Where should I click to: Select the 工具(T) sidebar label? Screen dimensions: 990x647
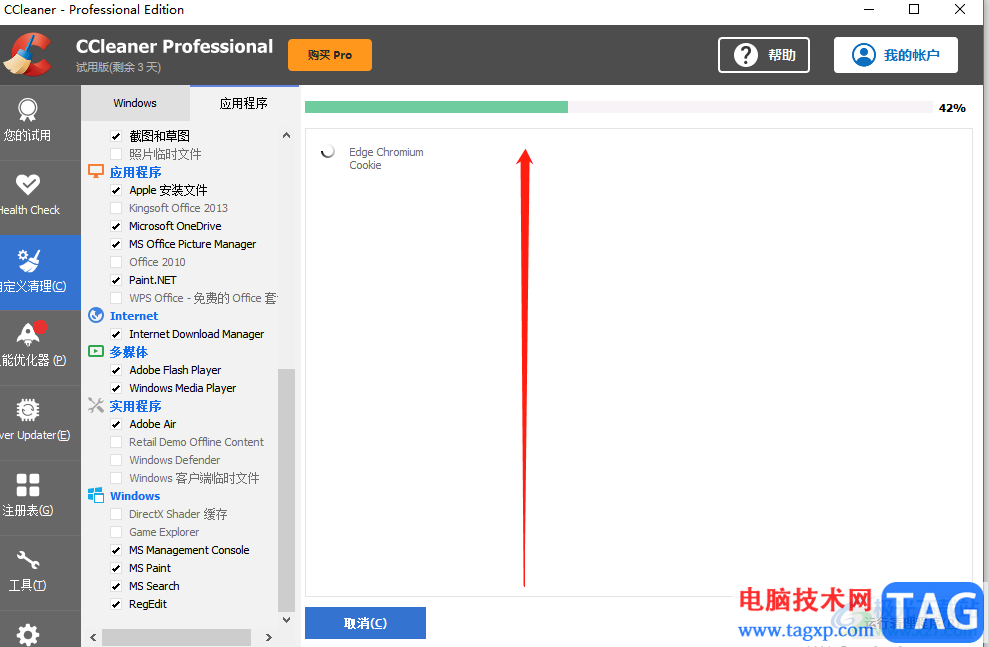click(x=28, y=585)
